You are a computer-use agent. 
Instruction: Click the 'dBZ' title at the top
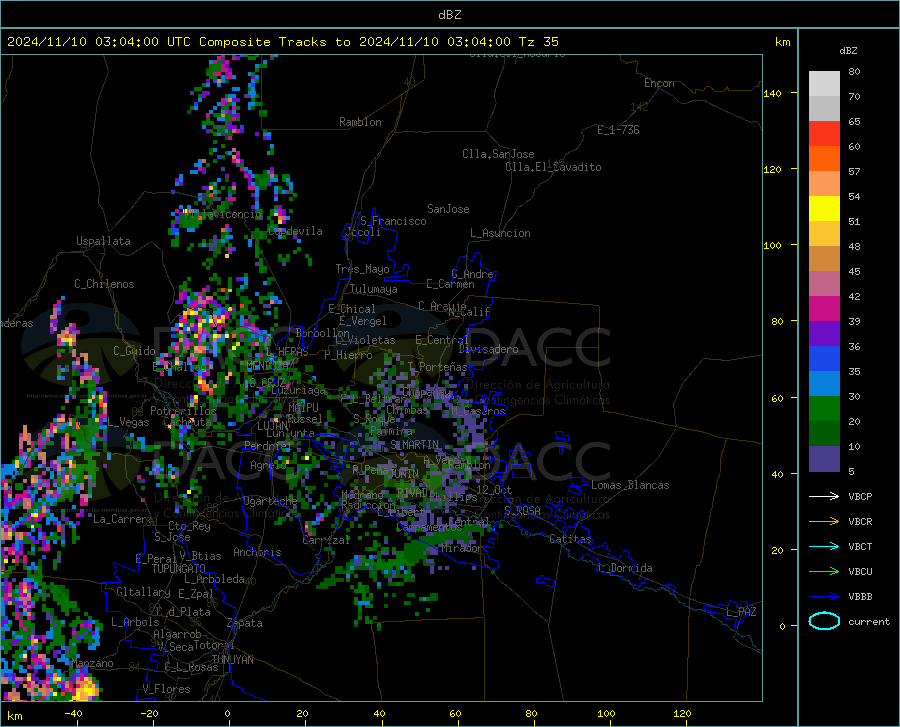[449, 15]
